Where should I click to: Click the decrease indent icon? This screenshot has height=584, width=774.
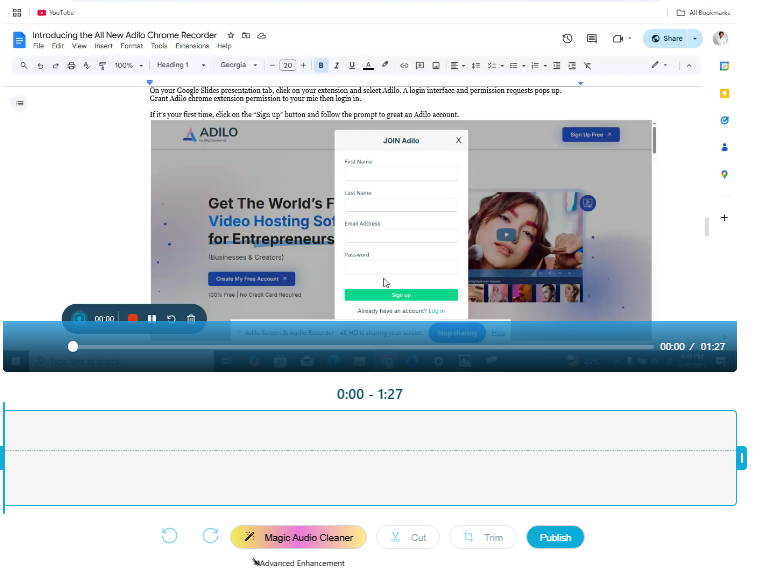tap(556, 65)
